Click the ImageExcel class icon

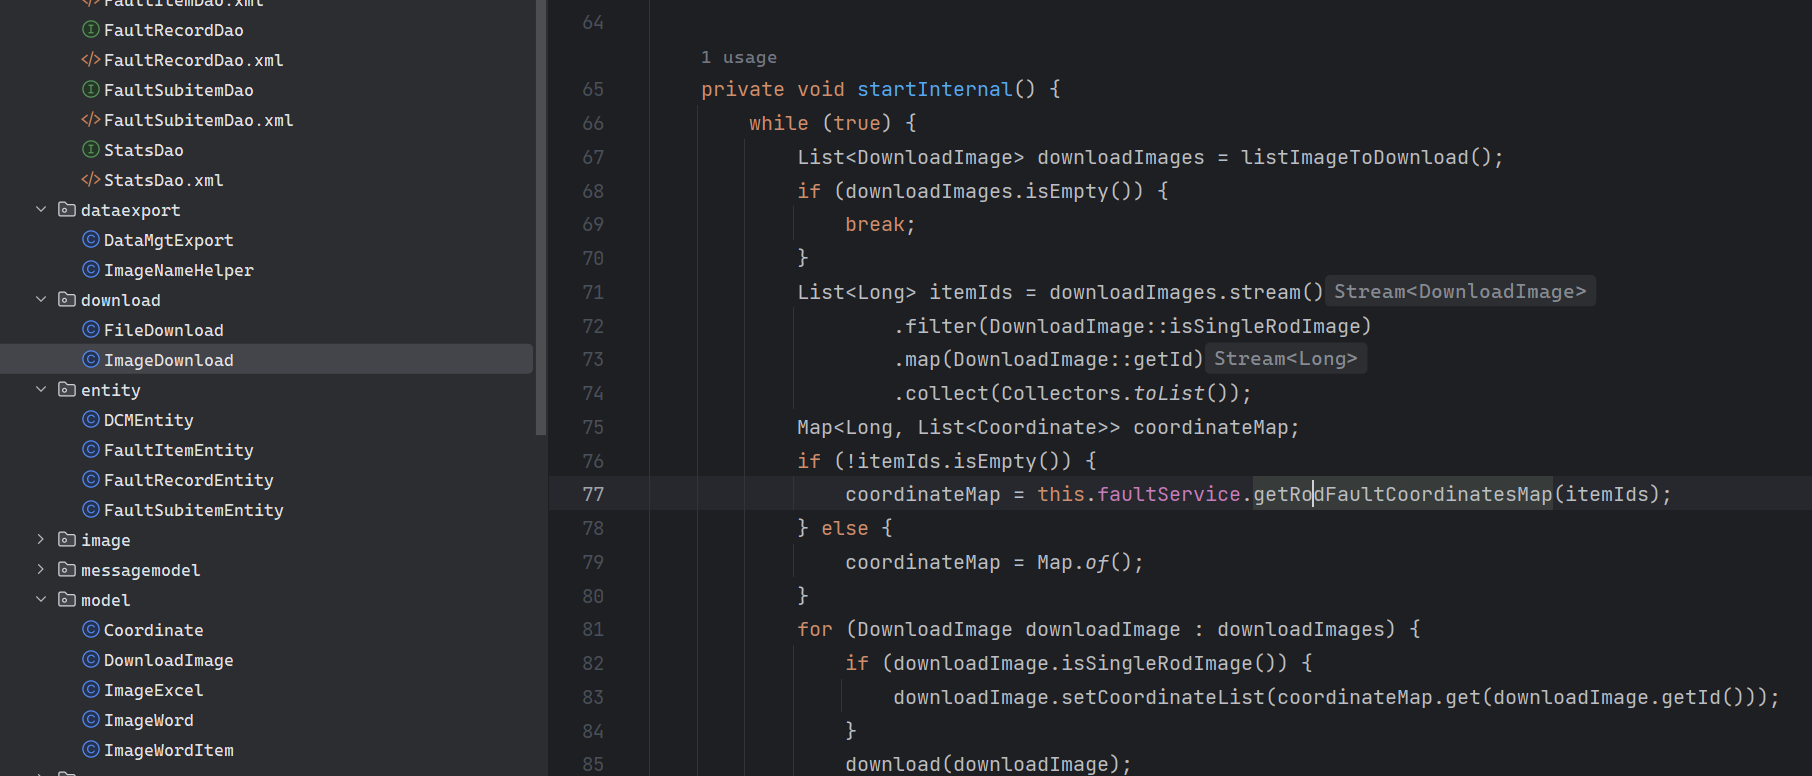pos(90,690)
